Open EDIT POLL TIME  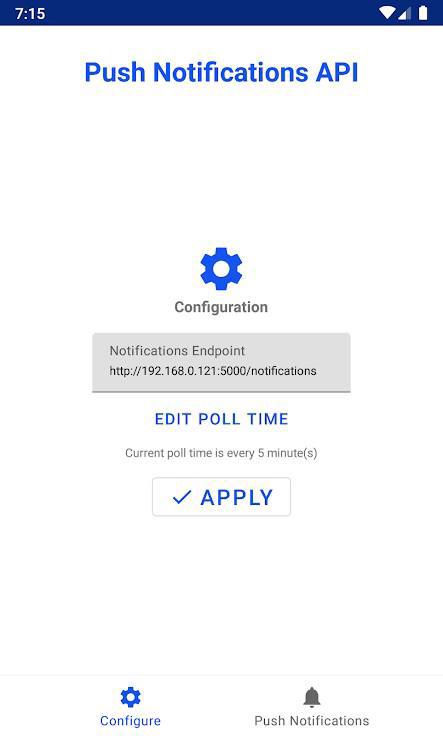pos(222,419)
